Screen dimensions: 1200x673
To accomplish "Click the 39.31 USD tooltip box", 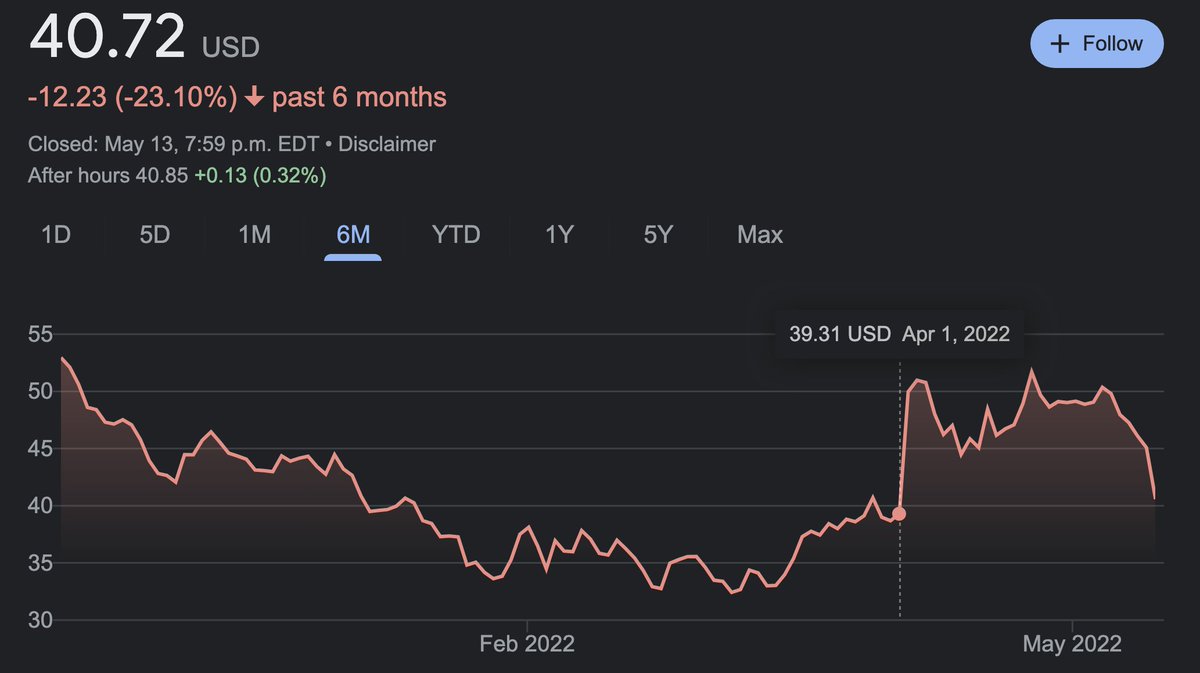I will pyautogui.click(x=899, y=334).
